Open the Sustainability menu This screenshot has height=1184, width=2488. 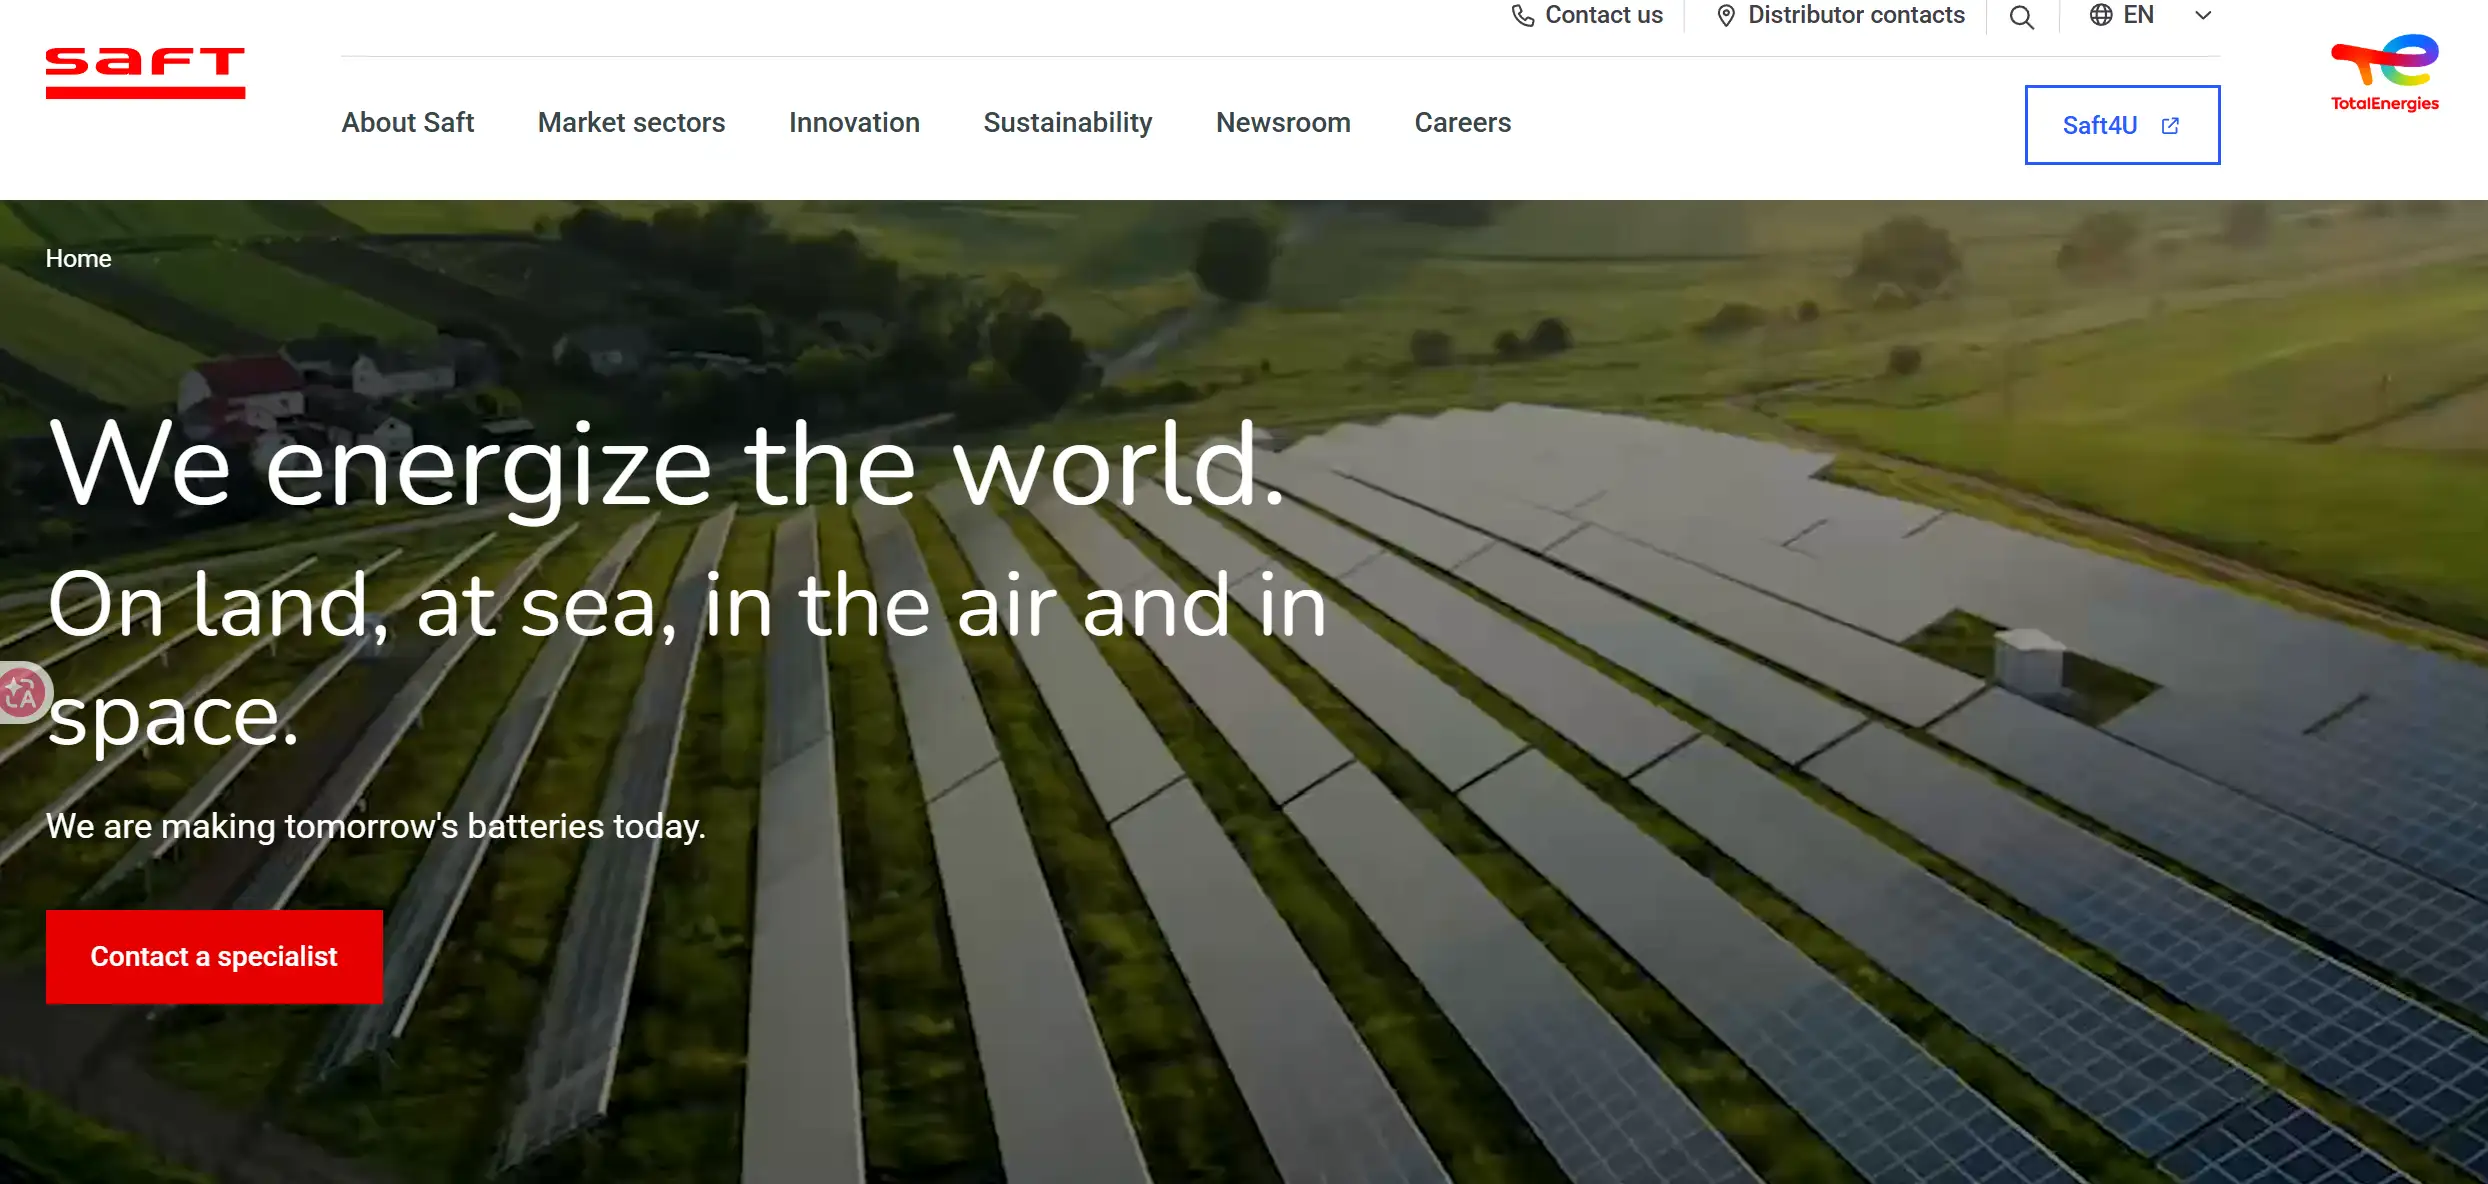click(1067, 122)
